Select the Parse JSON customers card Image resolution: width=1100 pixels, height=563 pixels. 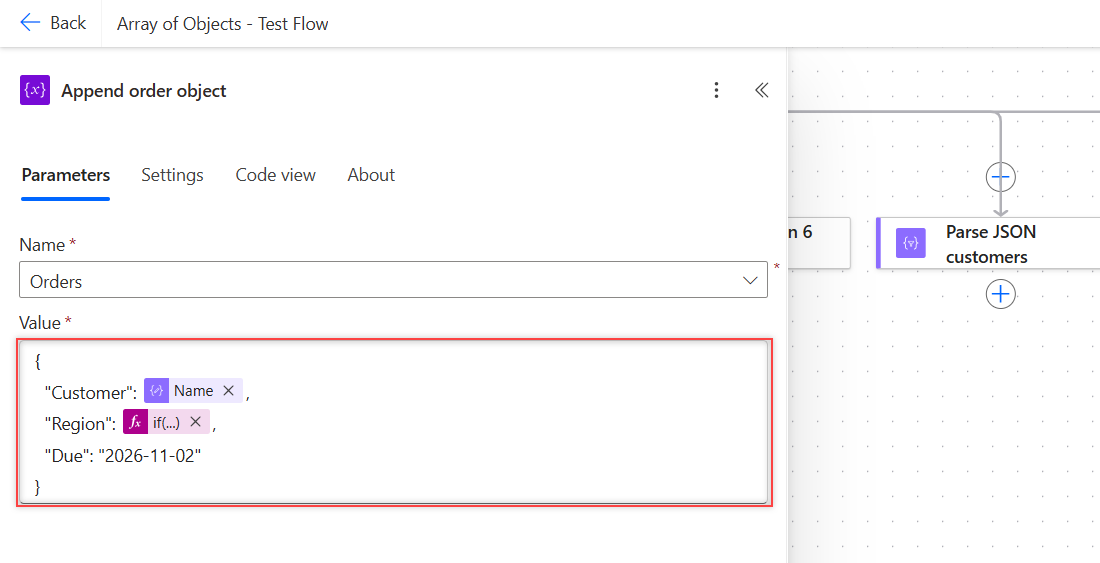(988, 243)
